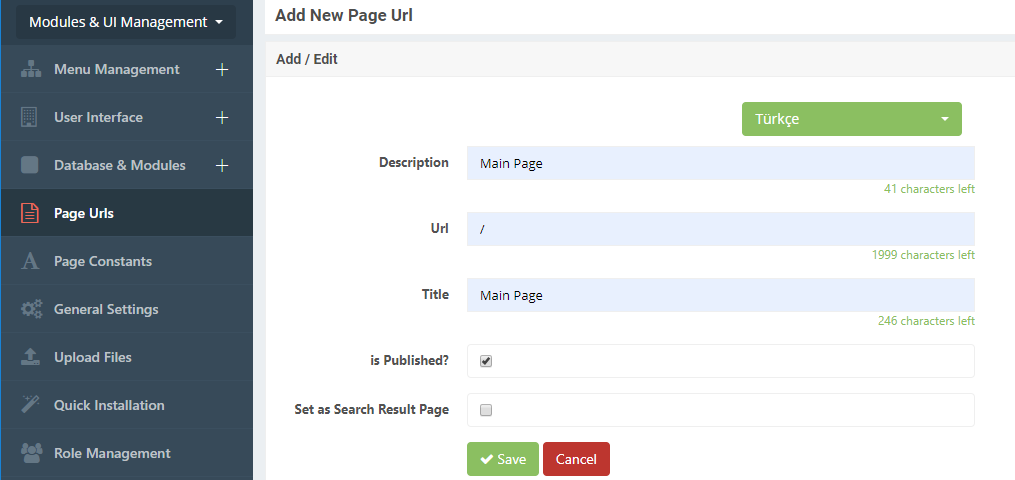Save the new page url
Image resolution: width=1015 pixels, height=480 pixels.
(x=503, y=459)
